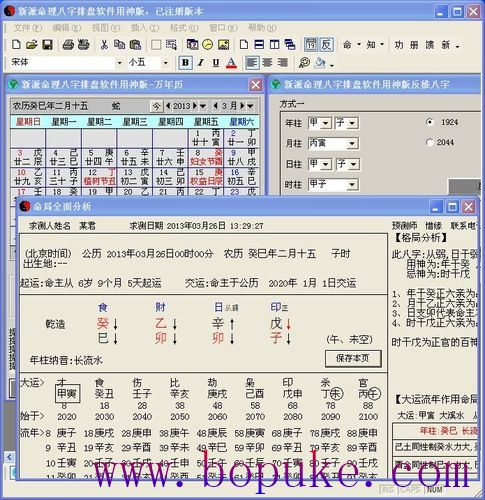
Task: Enable left text alignment button
Action: click(x=252, y=63)
